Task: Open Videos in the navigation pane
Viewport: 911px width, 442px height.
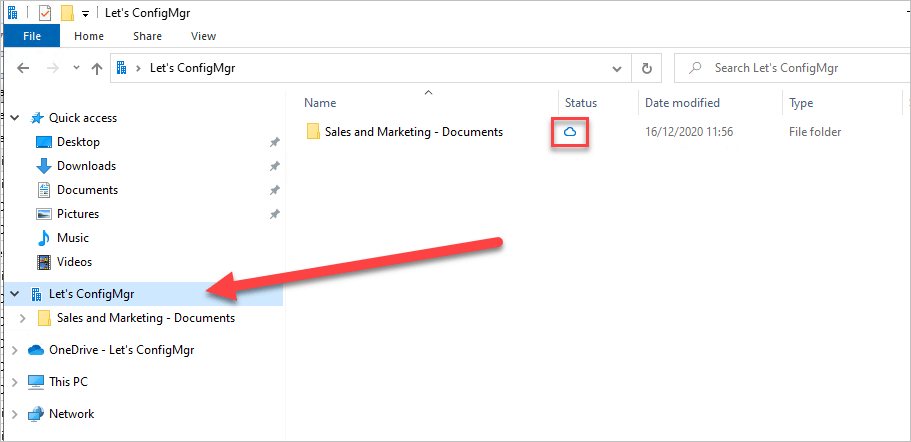Action: pyautogui.click(x=74, y=262)
